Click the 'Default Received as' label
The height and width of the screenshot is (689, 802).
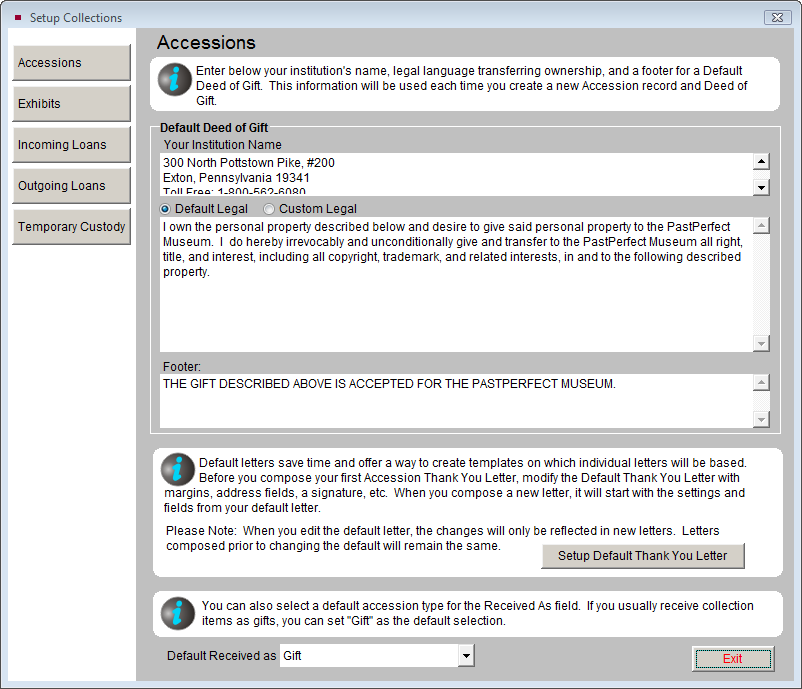pyautogui.click(x=221, y=656)
